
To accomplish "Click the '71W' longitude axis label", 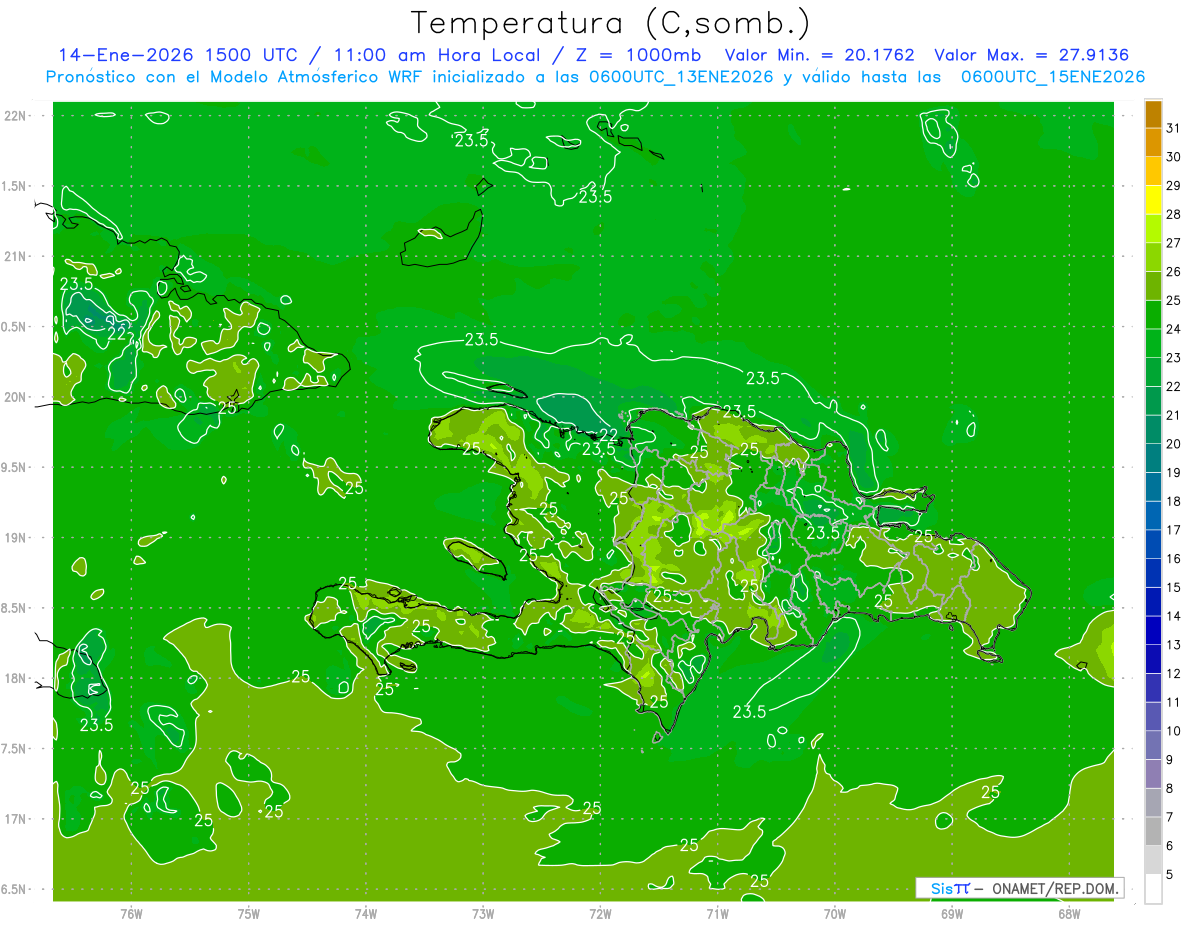I will [717, 913].
